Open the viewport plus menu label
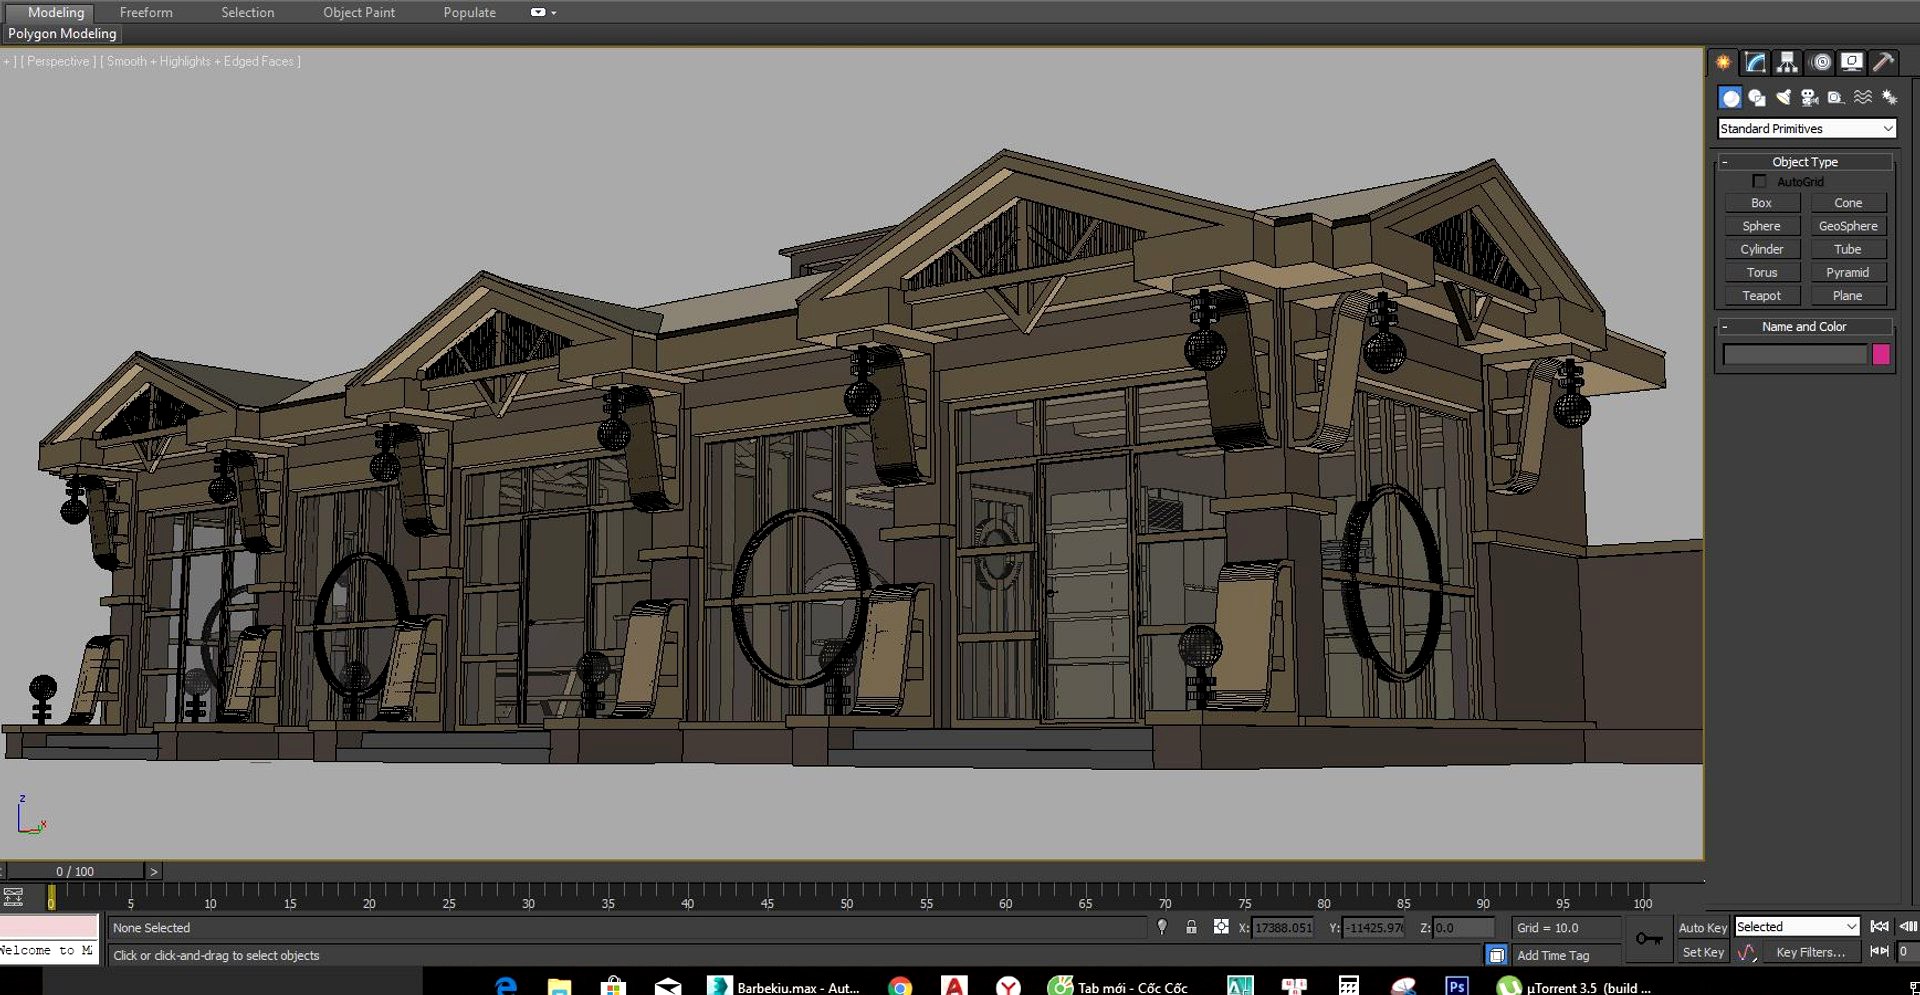Image resolution: width=1920 pixels, height=995 pixels. (9, 61)
